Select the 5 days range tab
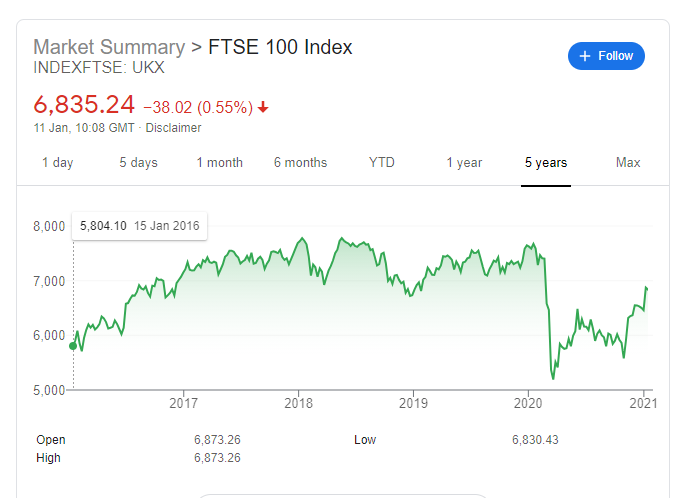This screenshot has width=674, height=498. coord(138,162)
